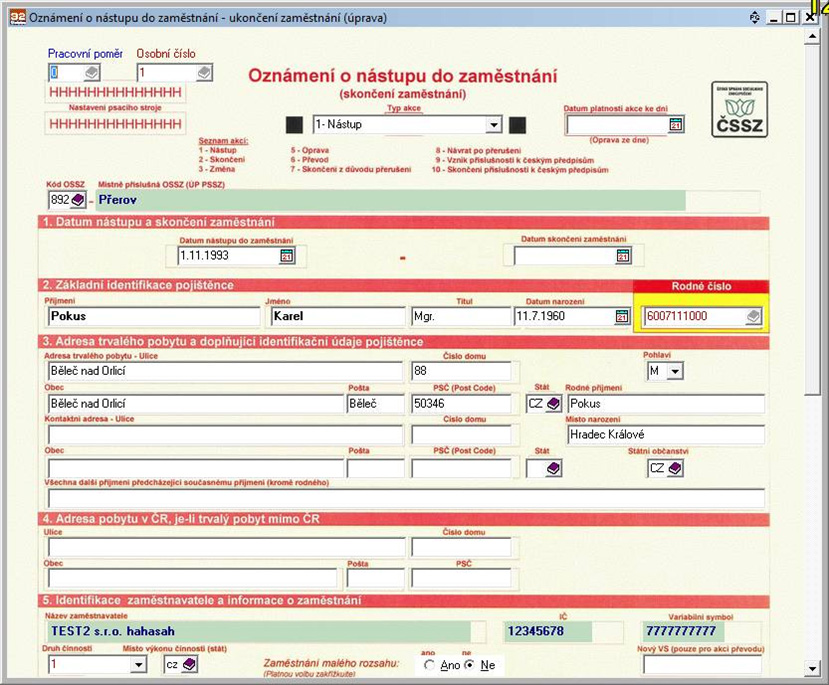Click the permanent address Ulice field
The image size is (829, 685).
[x=225, y=371]
